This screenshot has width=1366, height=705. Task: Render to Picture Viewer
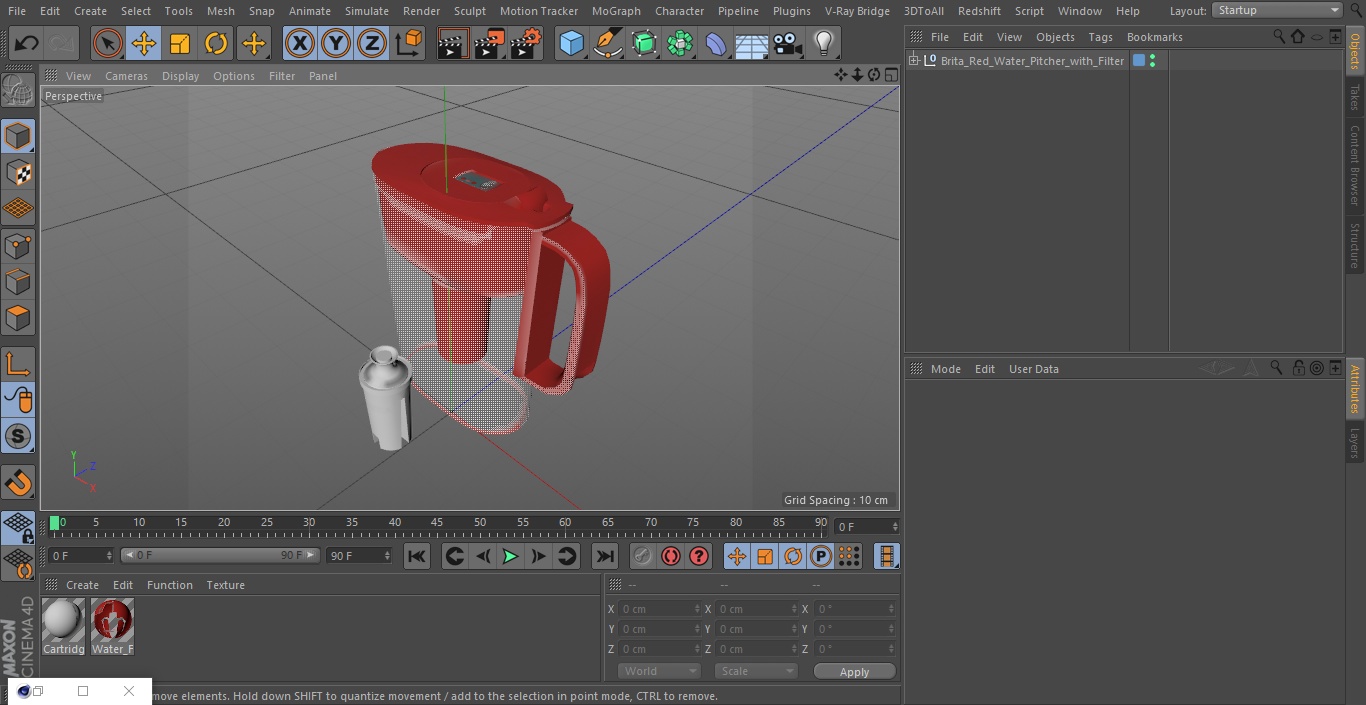pyautogui.click(x=489, y=43)
